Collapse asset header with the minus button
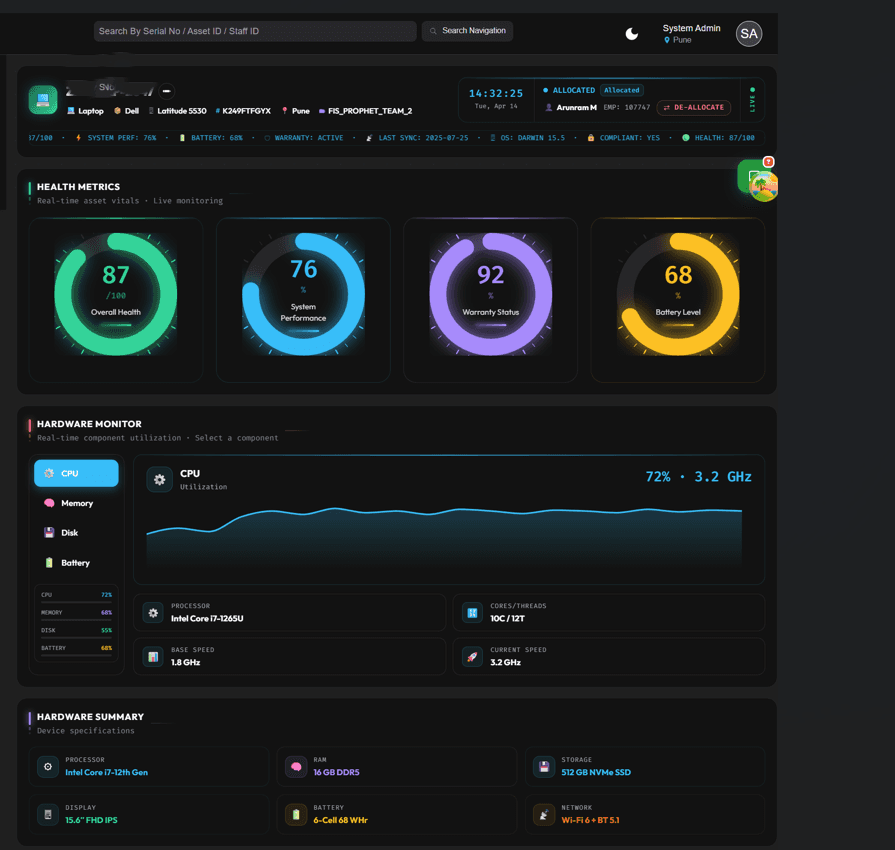The width and height of the screenshot is (895, 850). (167, 91)
